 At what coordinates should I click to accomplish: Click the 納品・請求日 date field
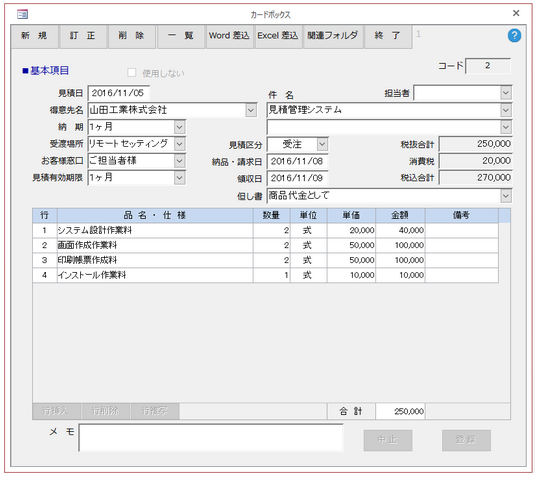pos(297,161)
